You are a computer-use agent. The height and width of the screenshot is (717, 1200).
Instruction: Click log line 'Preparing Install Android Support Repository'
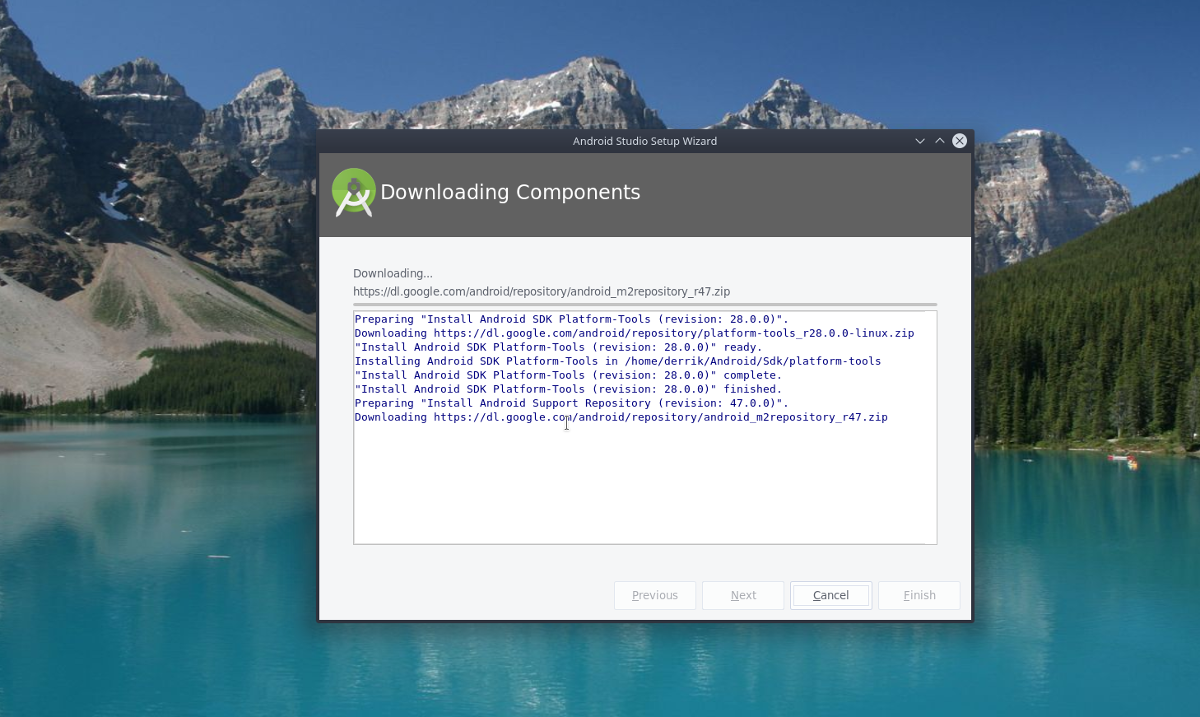(571, 403)
